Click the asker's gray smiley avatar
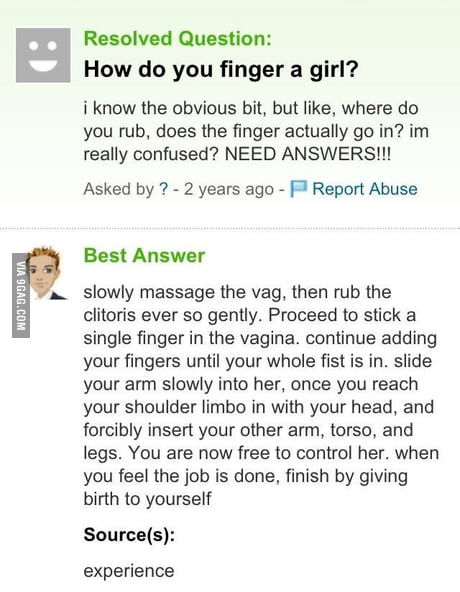Image resolution: width=460 pixels, height=592 pixels. tap(43, 55)
